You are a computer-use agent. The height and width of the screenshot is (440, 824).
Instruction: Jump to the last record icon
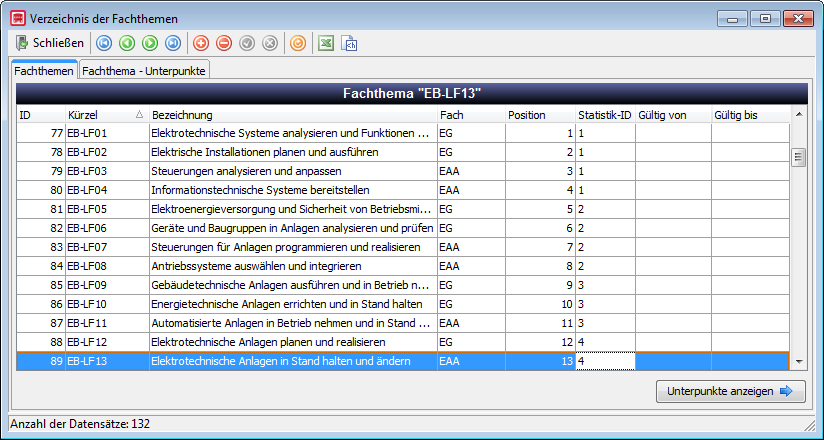pyautogui.click(x=173, y=43)
